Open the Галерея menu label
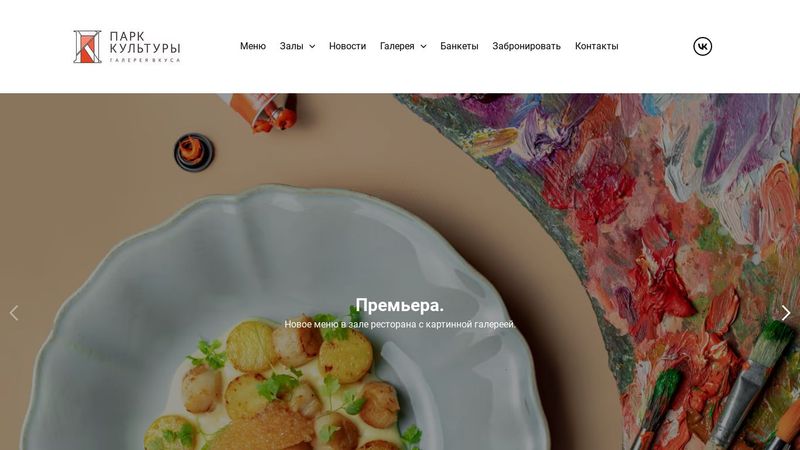This screenshot has width=800, height=450. (x=397, y=46)
